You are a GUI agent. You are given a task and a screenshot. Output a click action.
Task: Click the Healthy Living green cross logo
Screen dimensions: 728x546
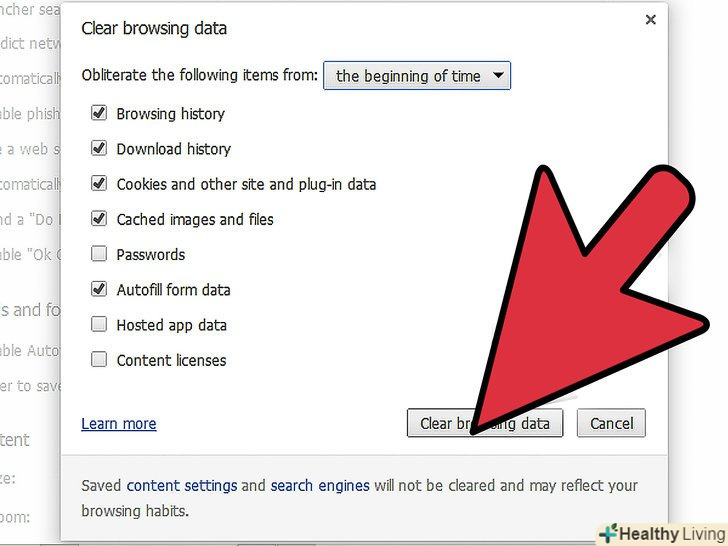point(608,533)
